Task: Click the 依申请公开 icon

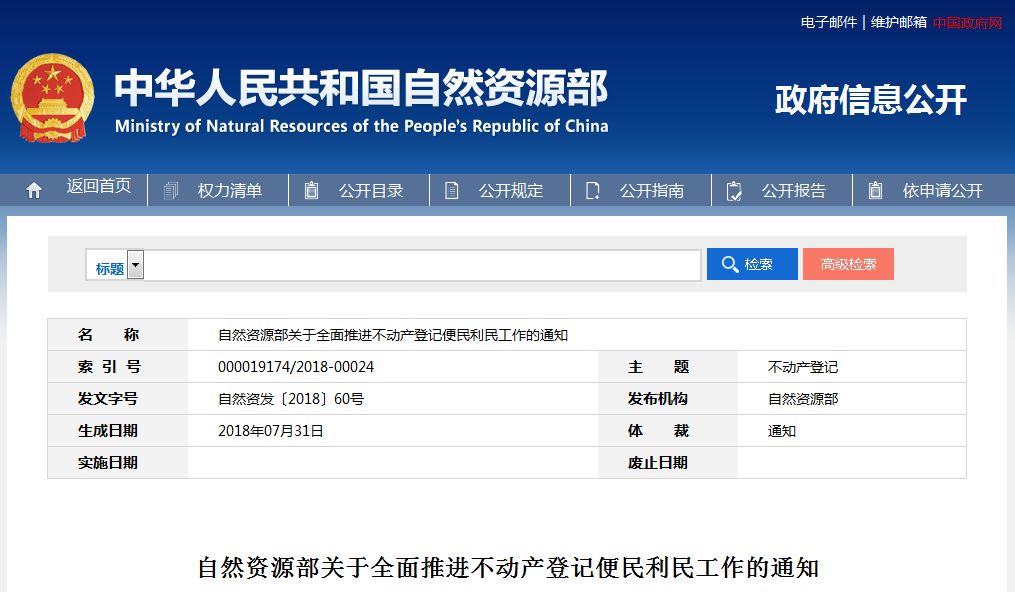Action: point(876,189)
